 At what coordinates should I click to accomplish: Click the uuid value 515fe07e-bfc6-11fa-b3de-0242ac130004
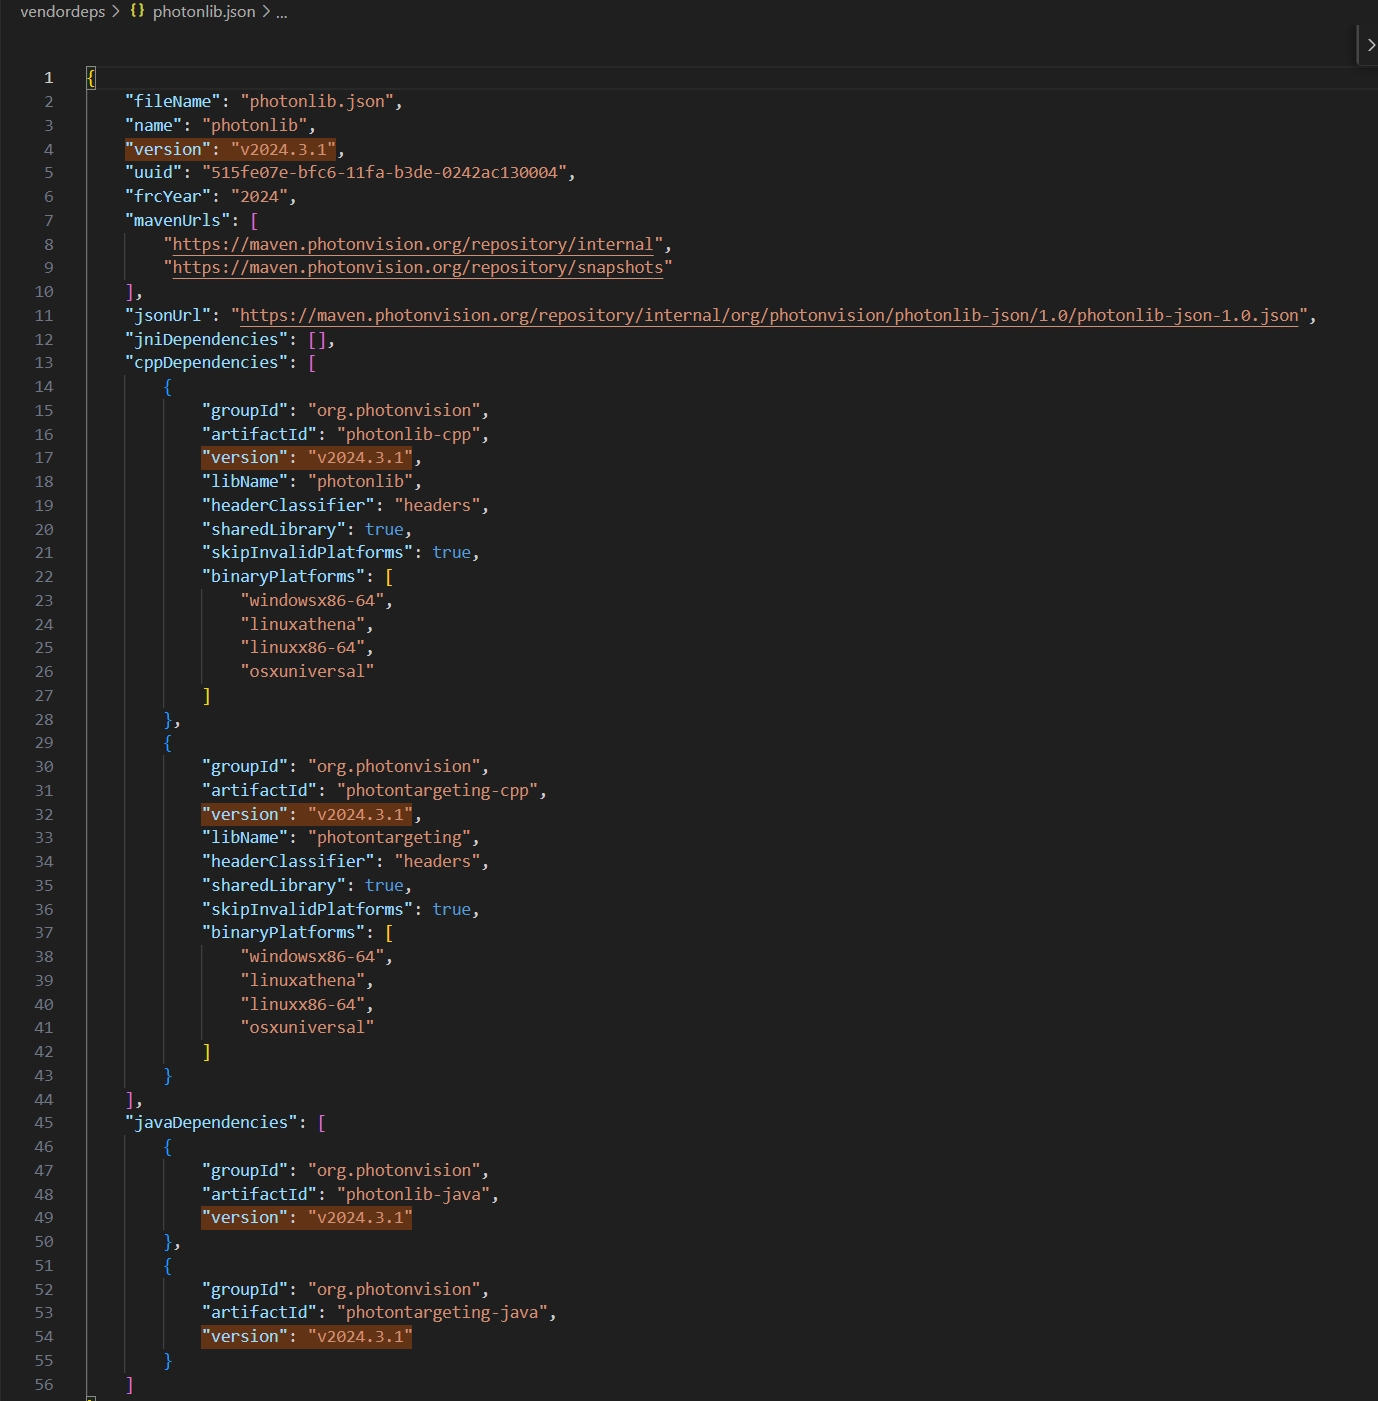(385, 173)
